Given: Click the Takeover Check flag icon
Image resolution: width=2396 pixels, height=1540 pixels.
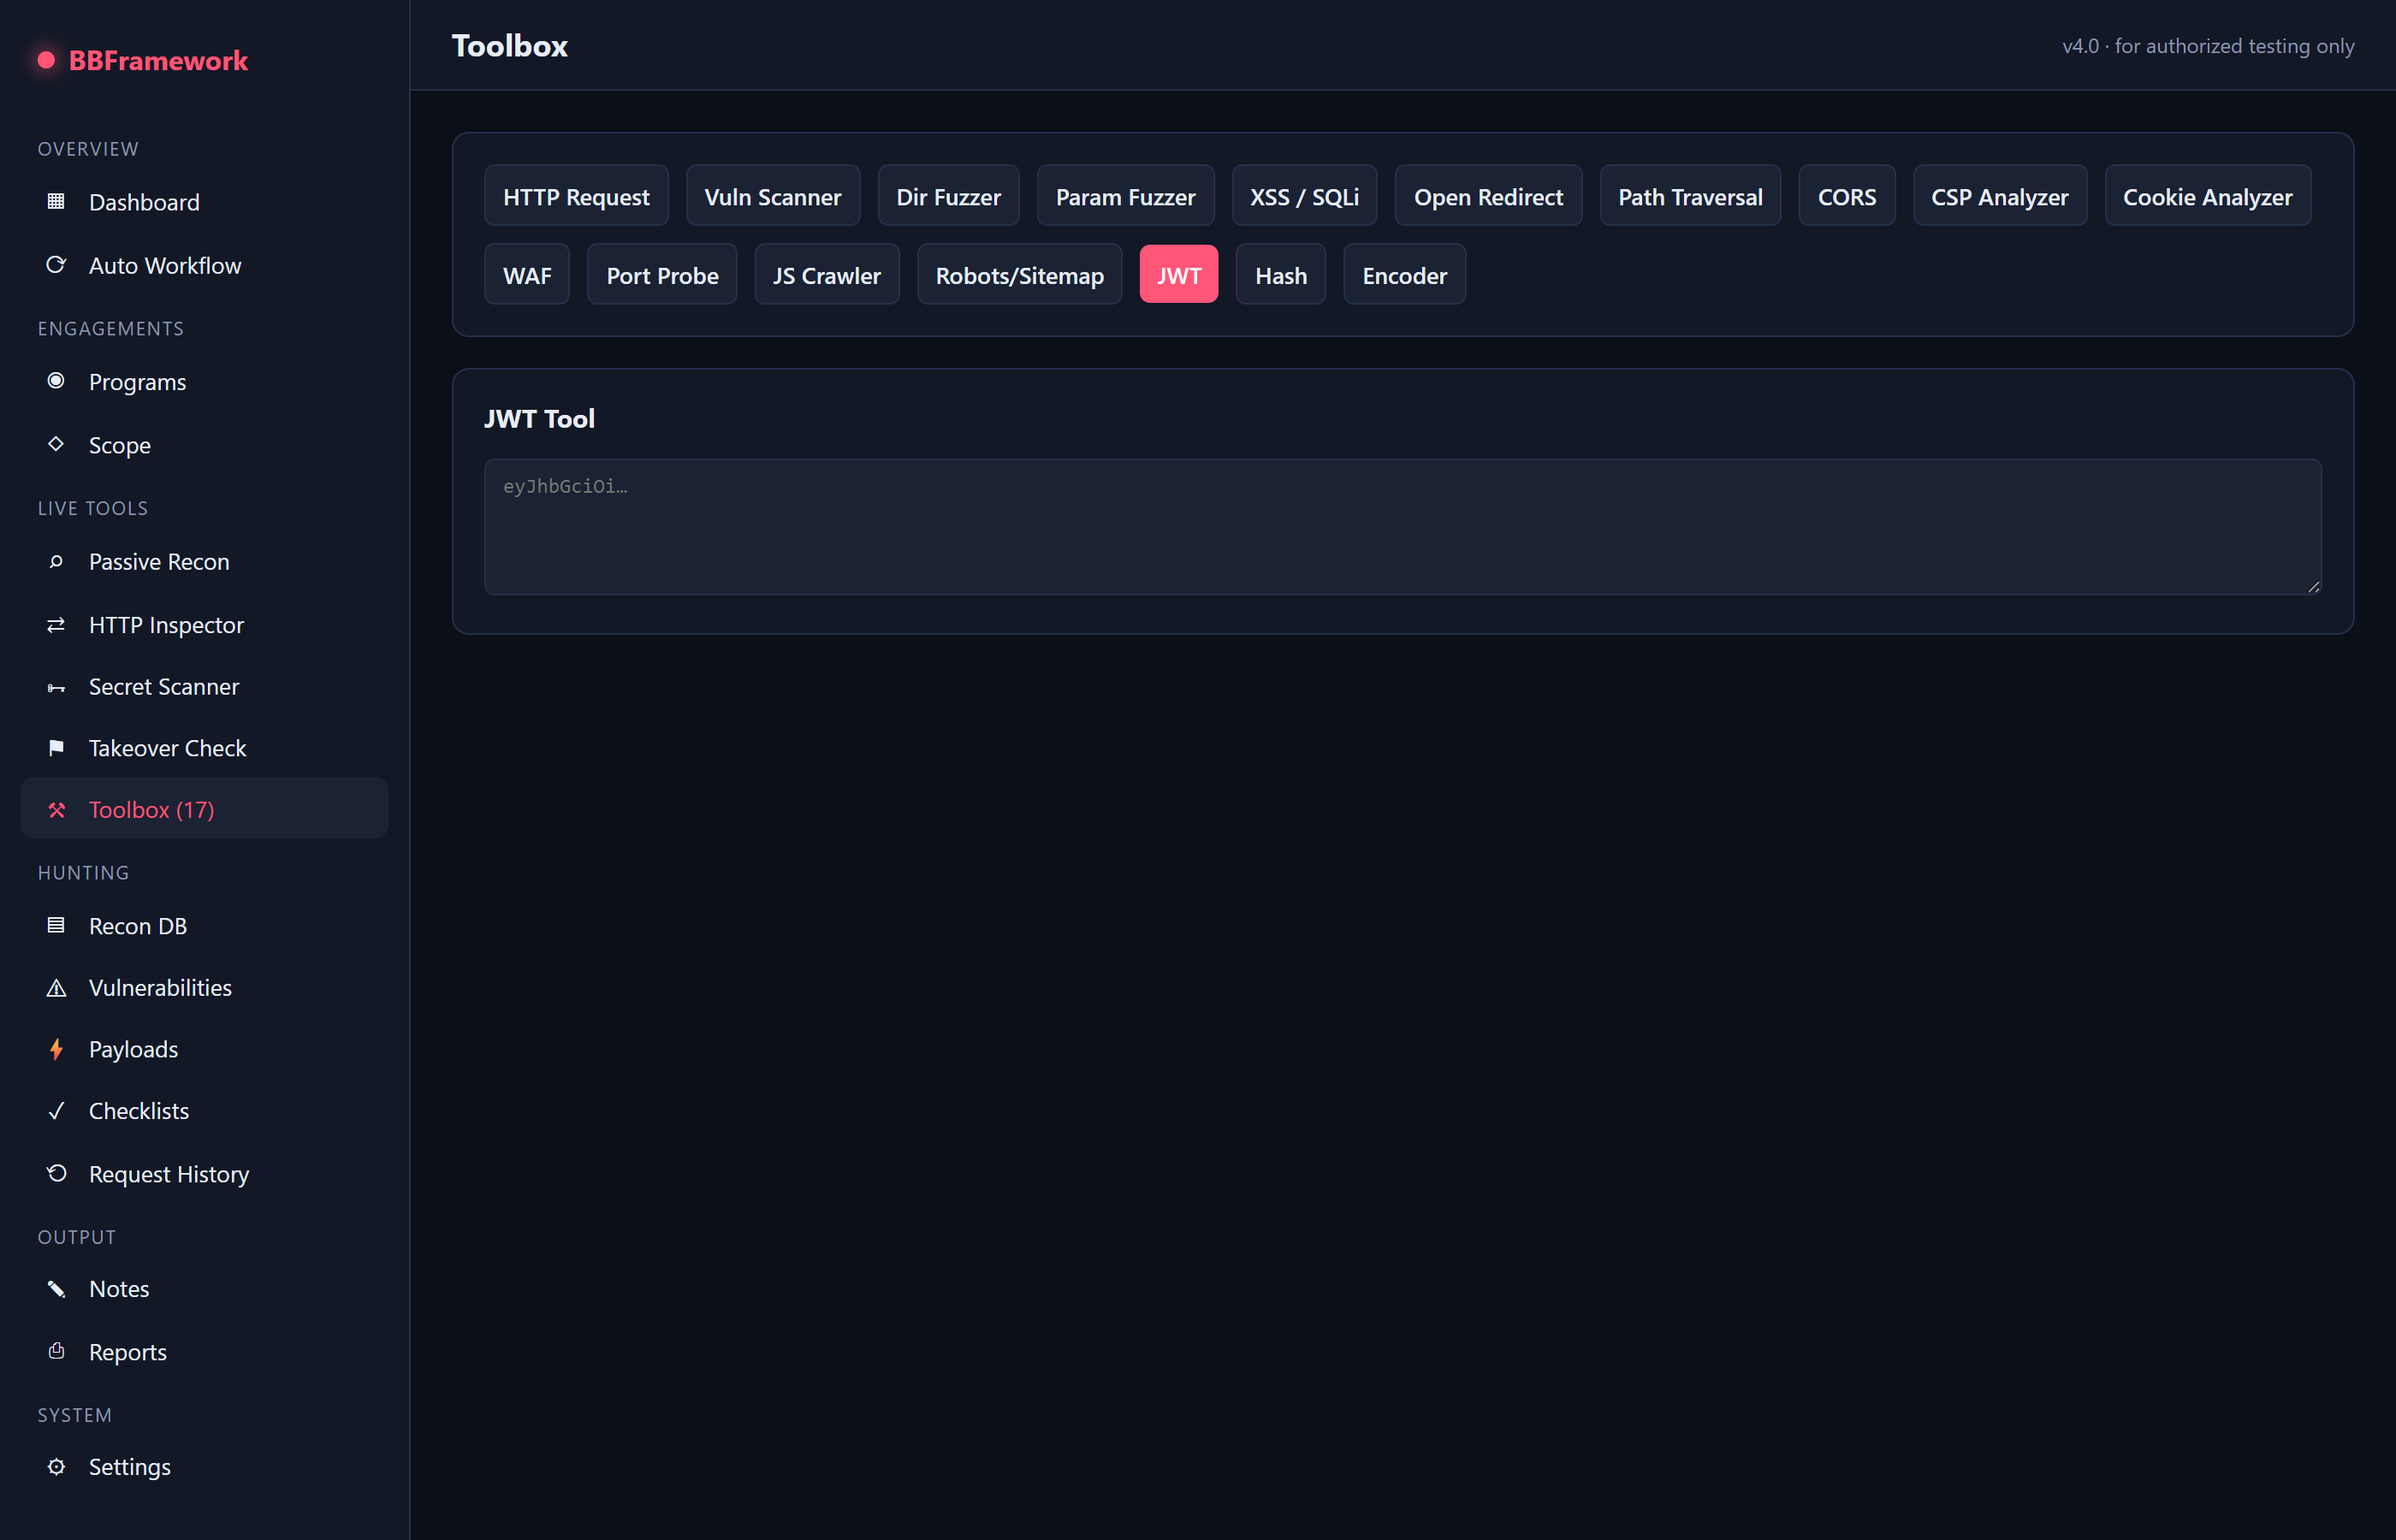Looking at the screenshot, I should (x=56, y=748).
